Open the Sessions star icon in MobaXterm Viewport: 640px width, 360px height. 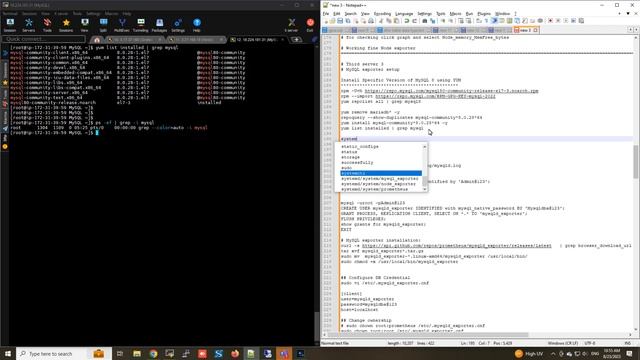tap(66, 25)
